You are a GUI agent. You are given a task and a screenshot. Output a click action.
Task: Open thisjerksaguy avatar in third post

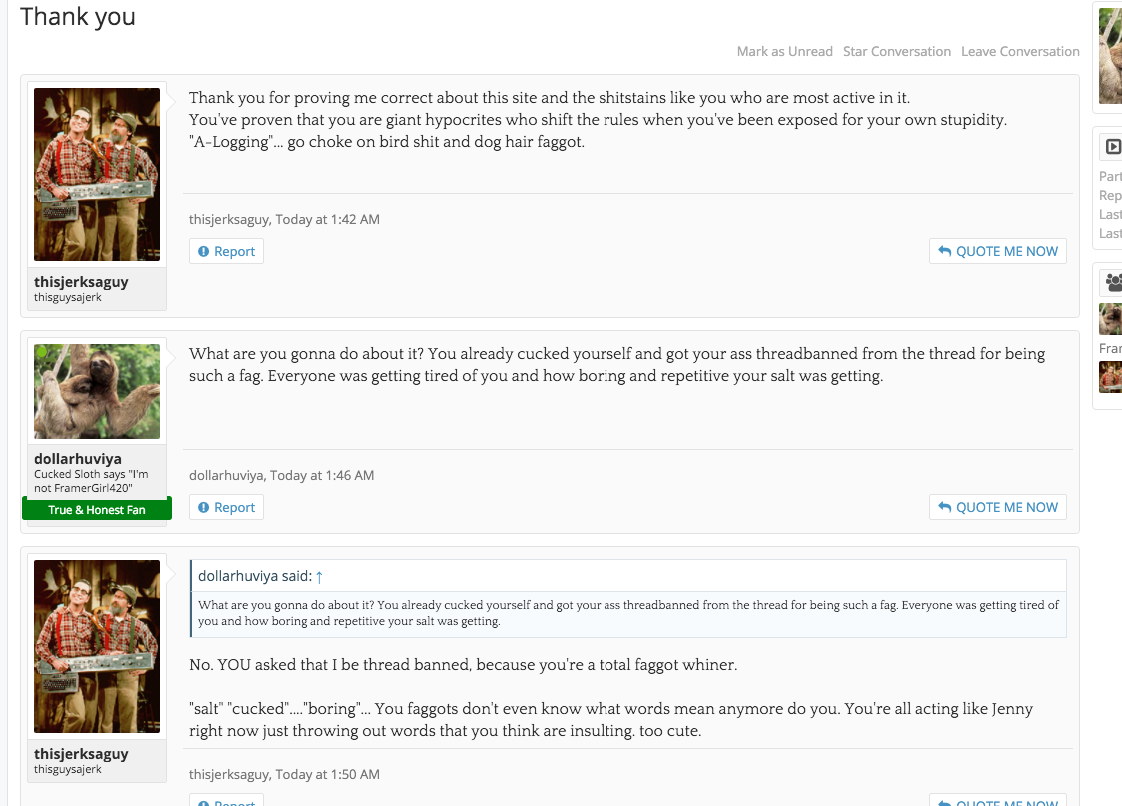pos(97,646)
